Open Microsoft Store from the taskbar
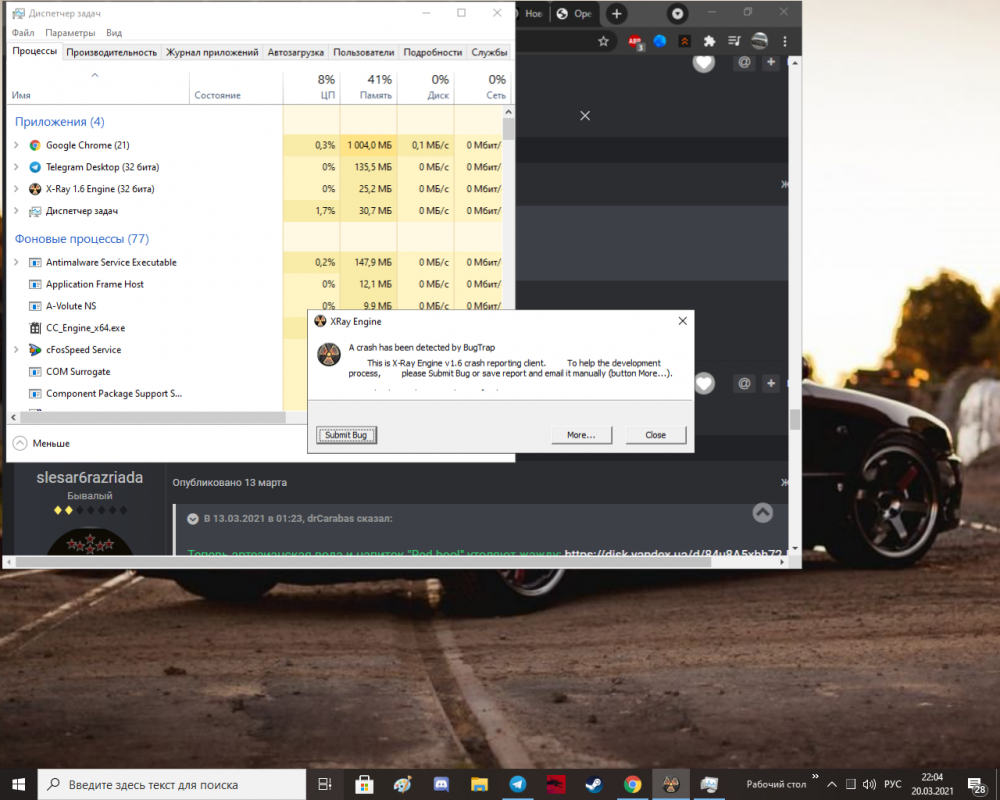Screen dimensions: 1000x800 click(364, 785)
